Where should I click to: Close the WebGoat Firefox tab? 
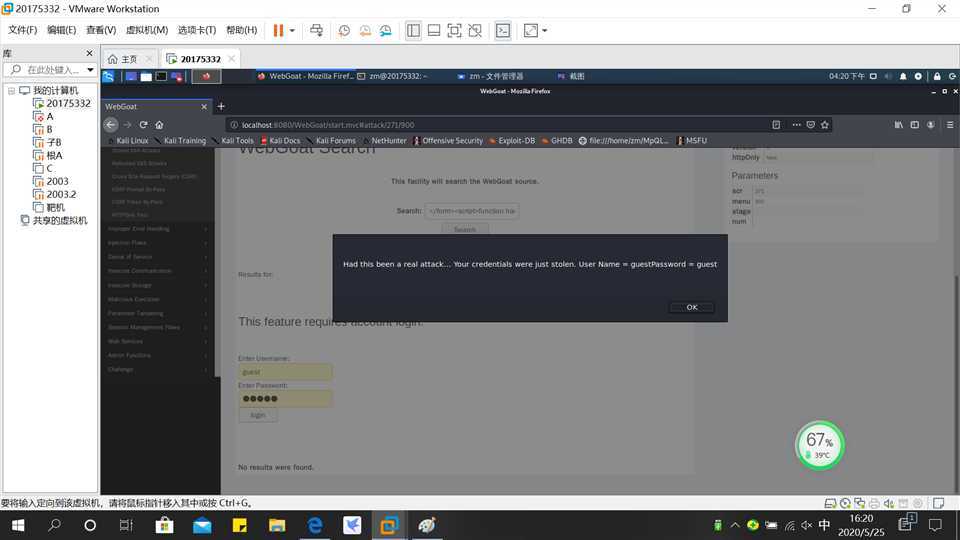204,107
